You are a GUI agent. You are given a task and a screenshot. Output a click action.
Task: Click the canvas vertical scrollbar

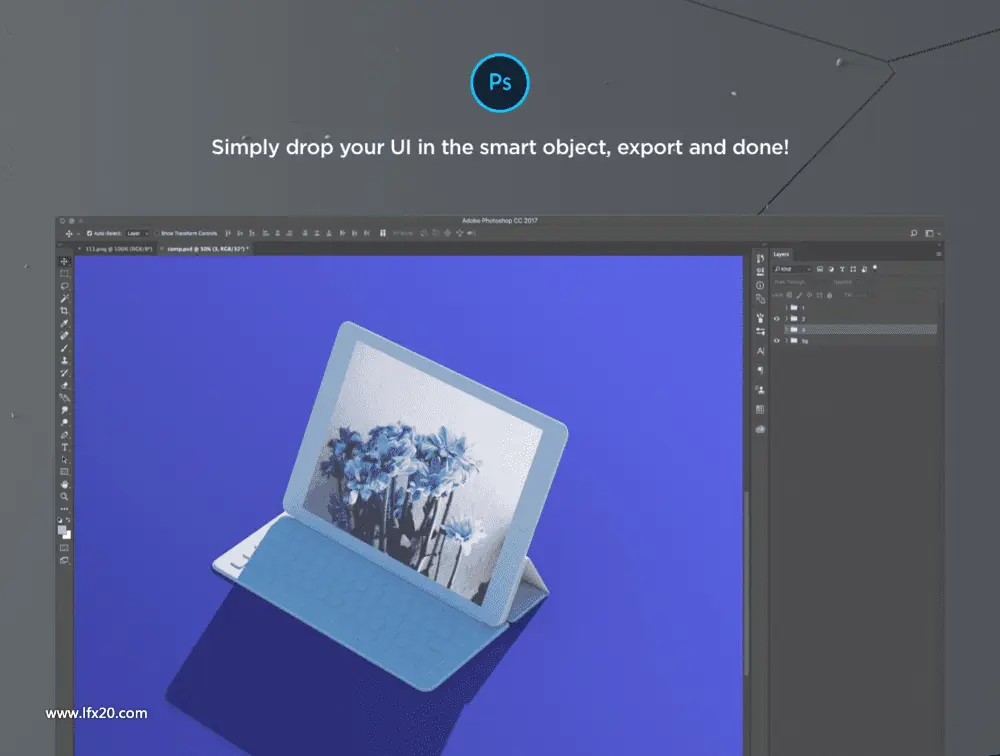click(746, 582)
